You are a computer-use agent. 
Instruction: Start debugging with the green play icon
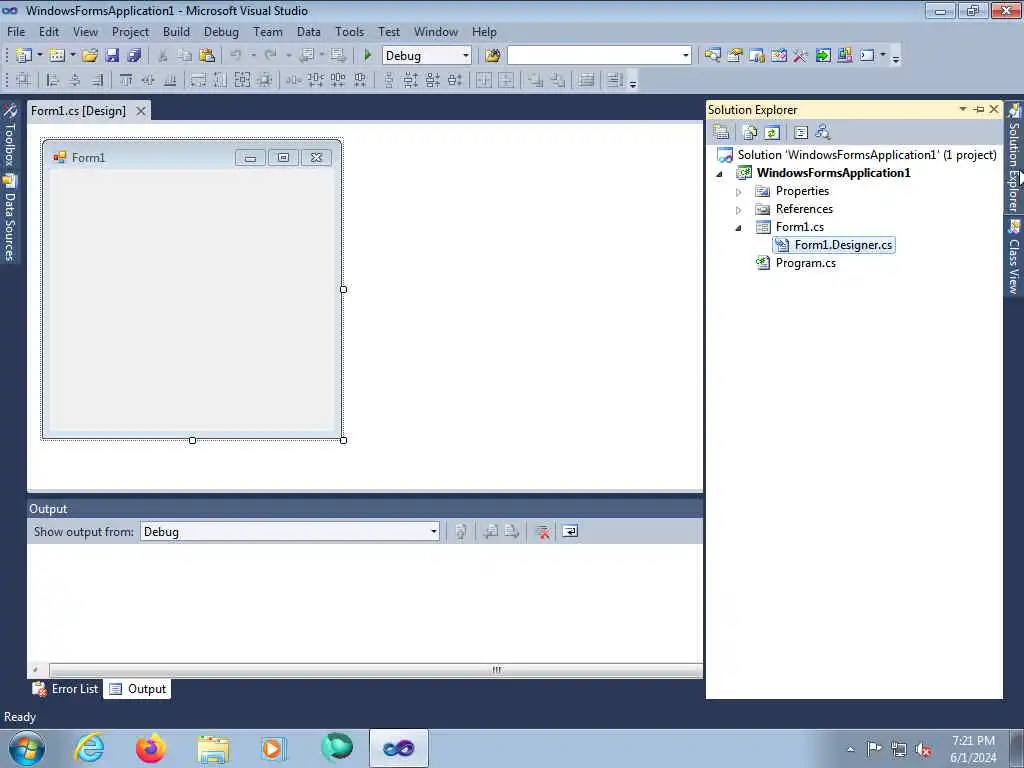coord(368,56)
